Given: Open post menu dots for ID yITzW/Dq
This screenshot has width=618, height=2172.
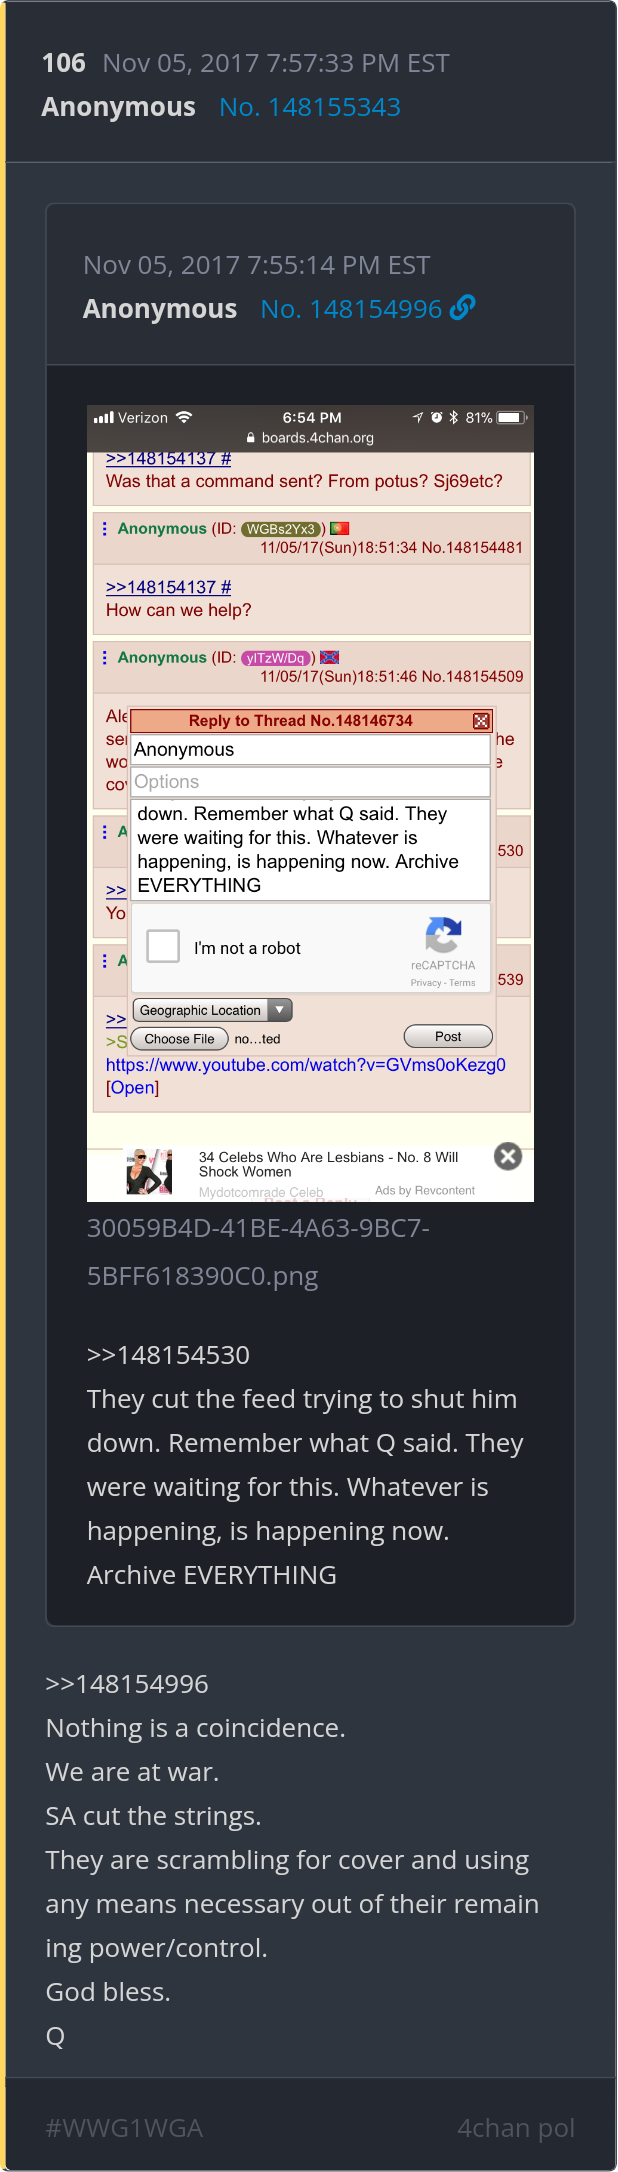Looking at the screenshot, I should click(104, 657).
